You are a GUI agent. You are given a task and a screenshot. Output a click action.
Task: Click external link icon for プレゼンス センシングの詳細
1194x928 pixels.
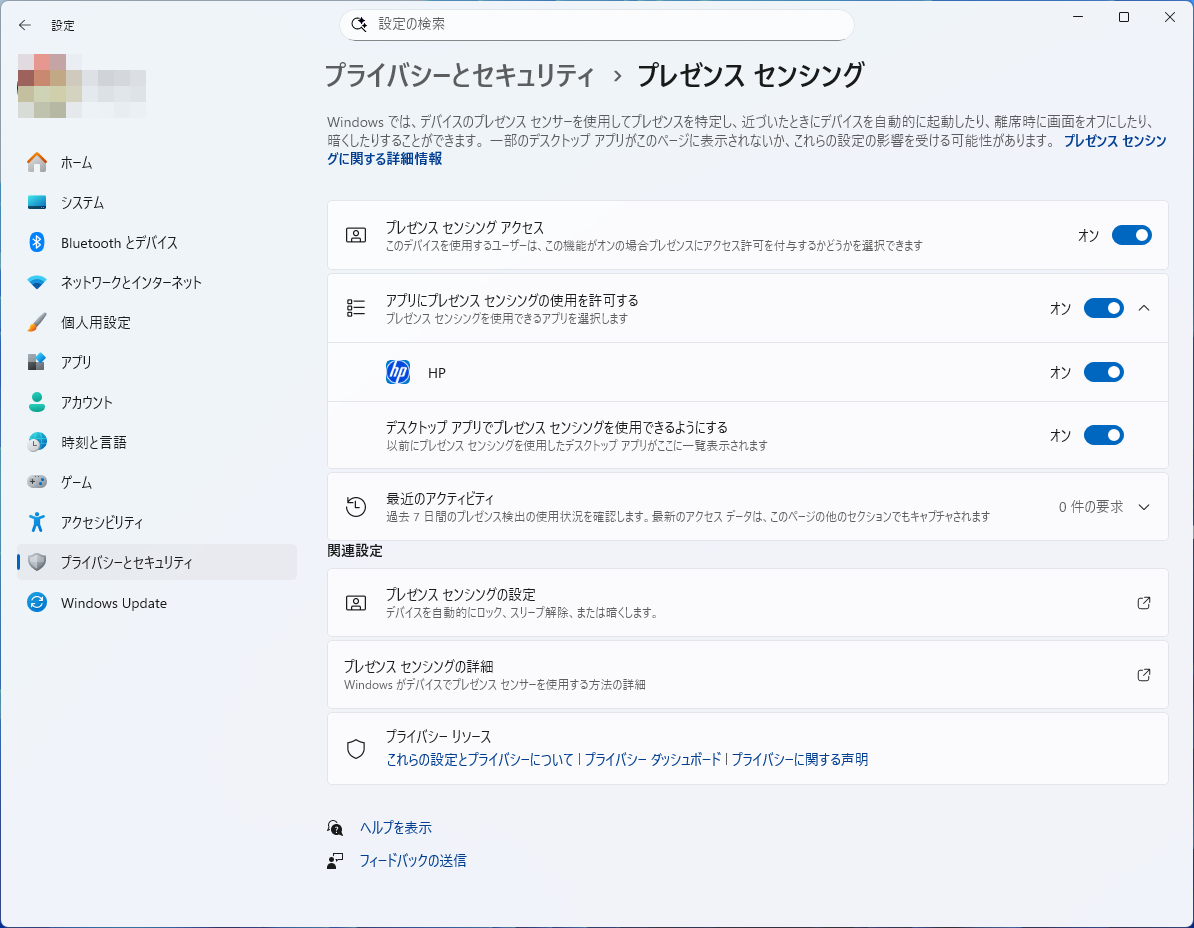pyautogui.click(x=1143, y=674)
